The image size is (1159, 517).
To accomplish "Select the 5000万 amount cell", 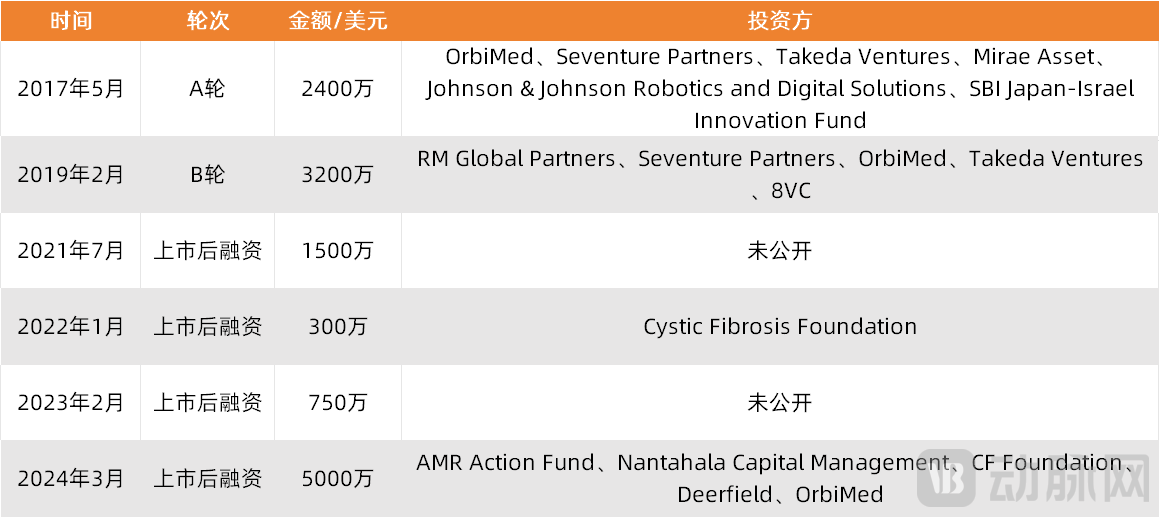I will pos(337,478).
